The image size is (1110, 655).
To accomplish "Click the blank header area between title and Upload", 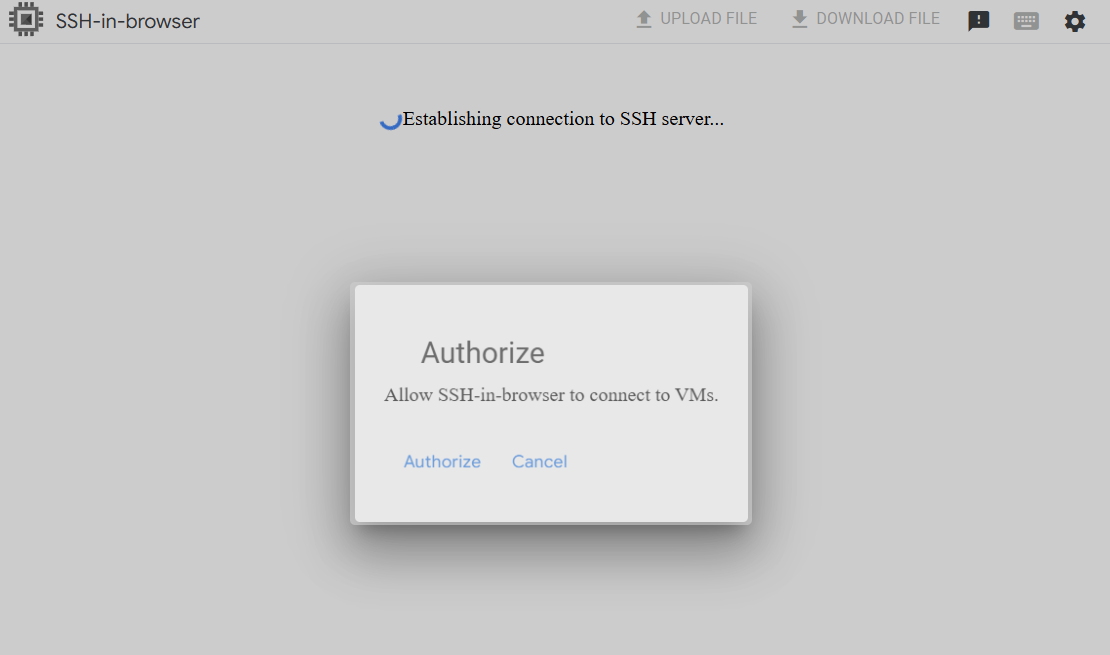I will point(418,21).
